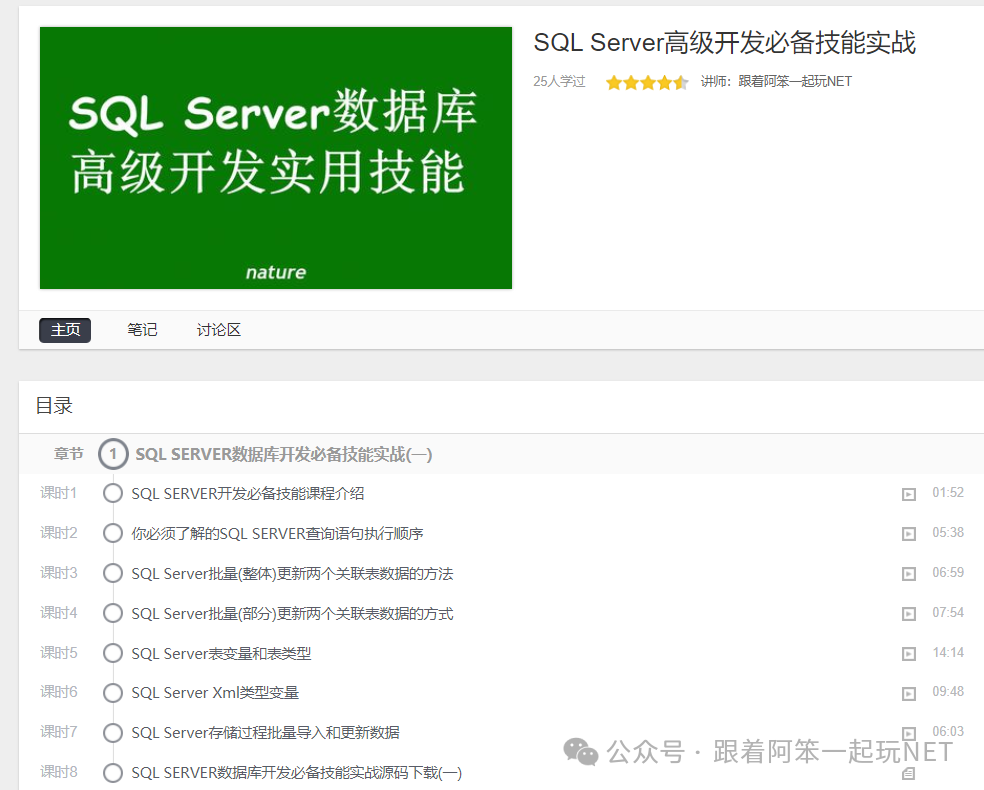Click the 25人学过 student count
Screen dimensions: 984x790
point(559,82)
